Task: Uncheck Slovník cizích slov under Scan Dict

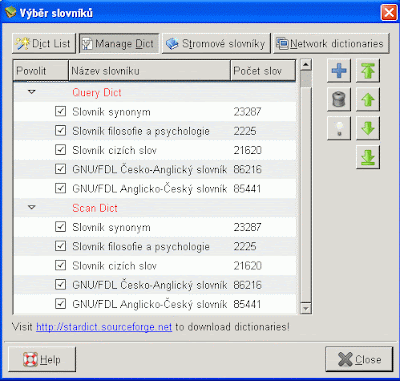Action: coord(60,265)
